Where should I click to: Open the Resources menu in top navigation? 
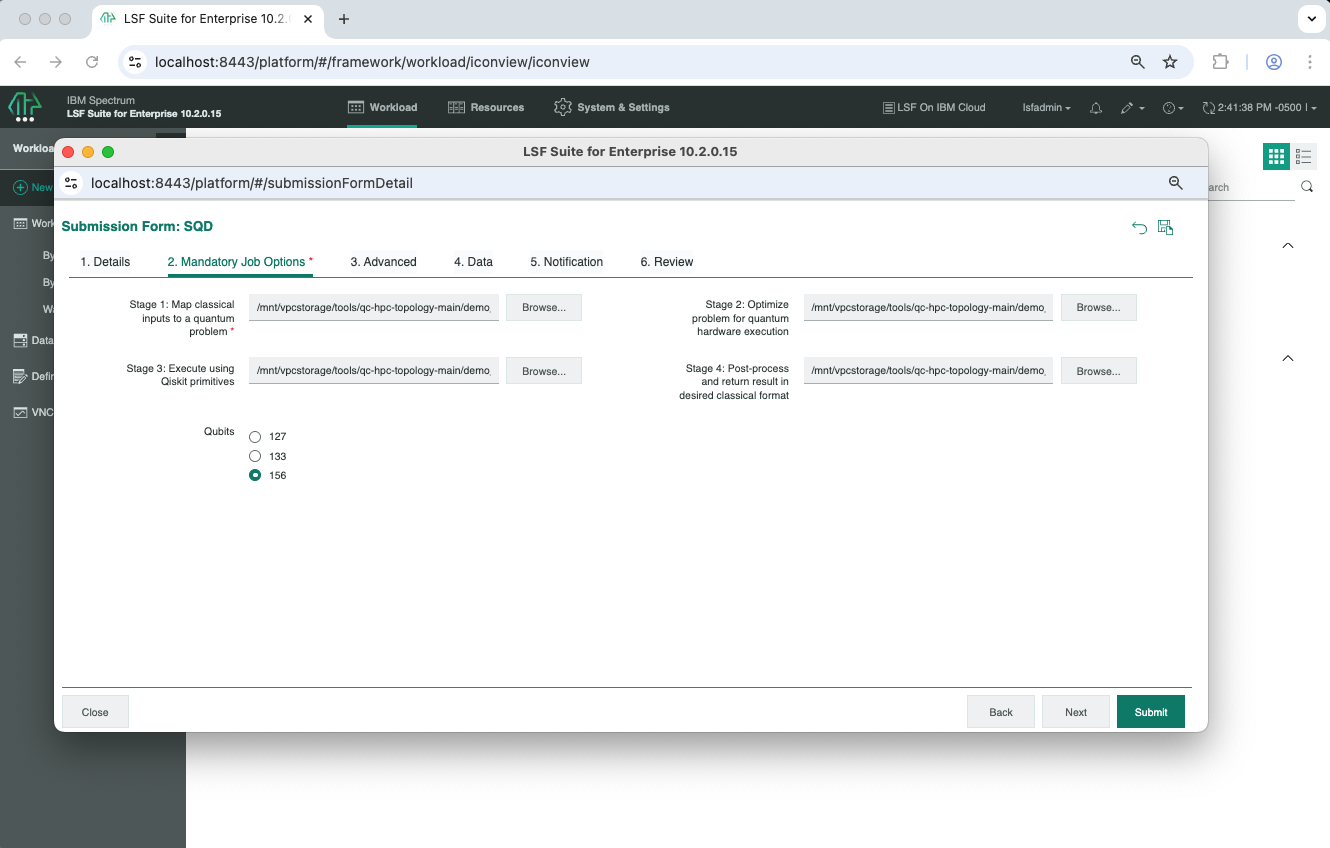[x=486, y=108]
